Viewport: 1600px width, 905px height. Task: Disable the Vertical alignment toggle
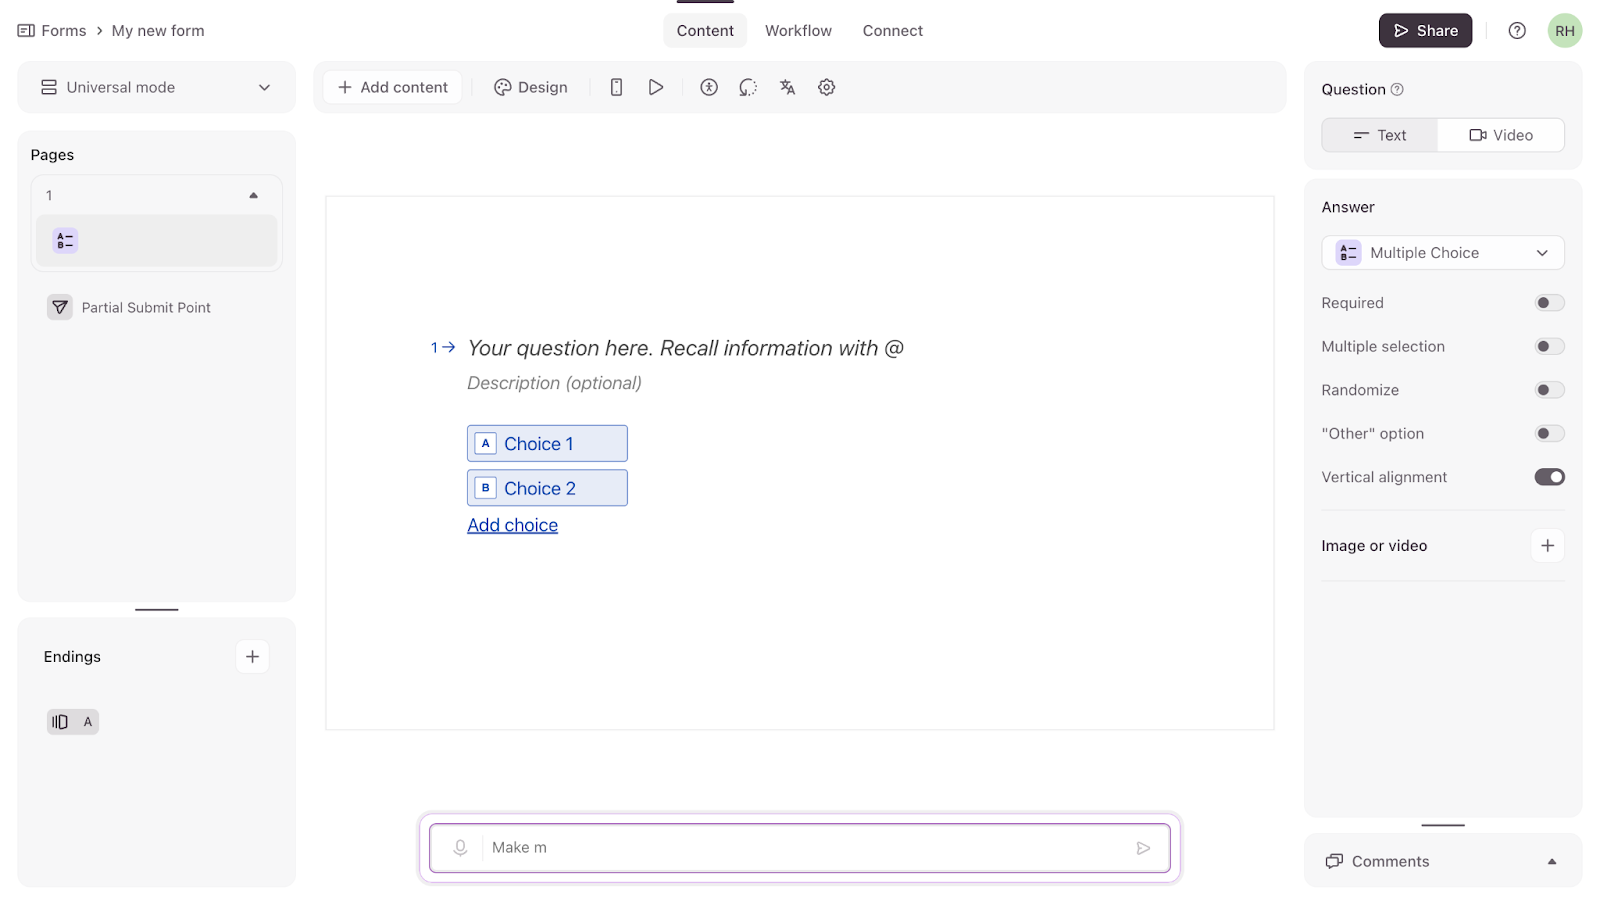pyautogui.click(x=1549, y=477)
